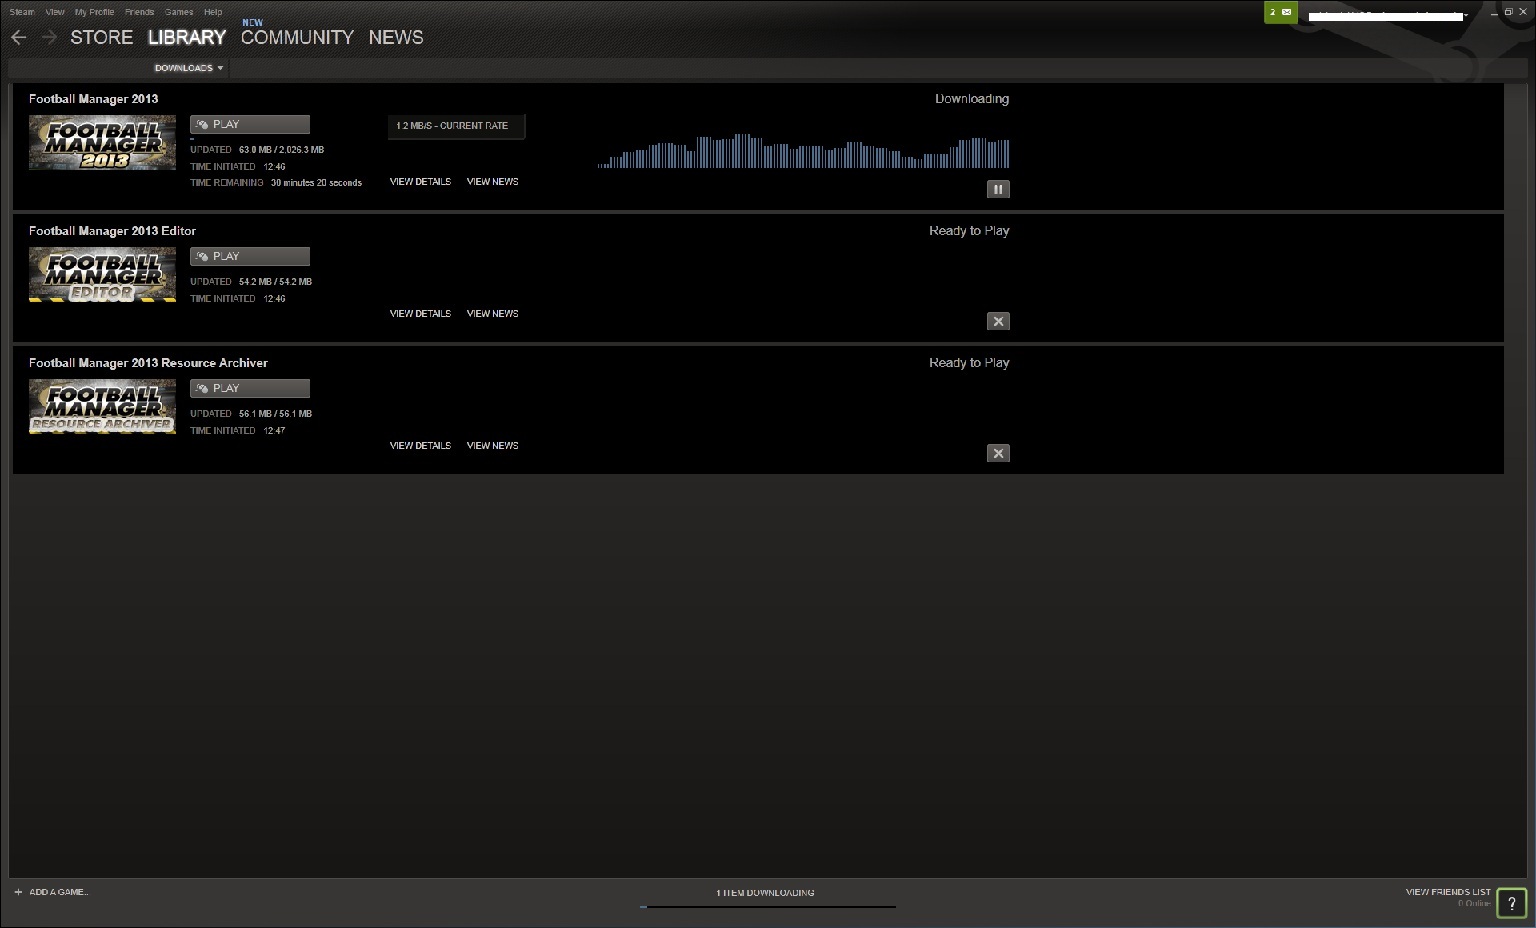This screenshot has height=928, width=1536.
Task: Switch to the Community tab
Action: coord(297,37)
